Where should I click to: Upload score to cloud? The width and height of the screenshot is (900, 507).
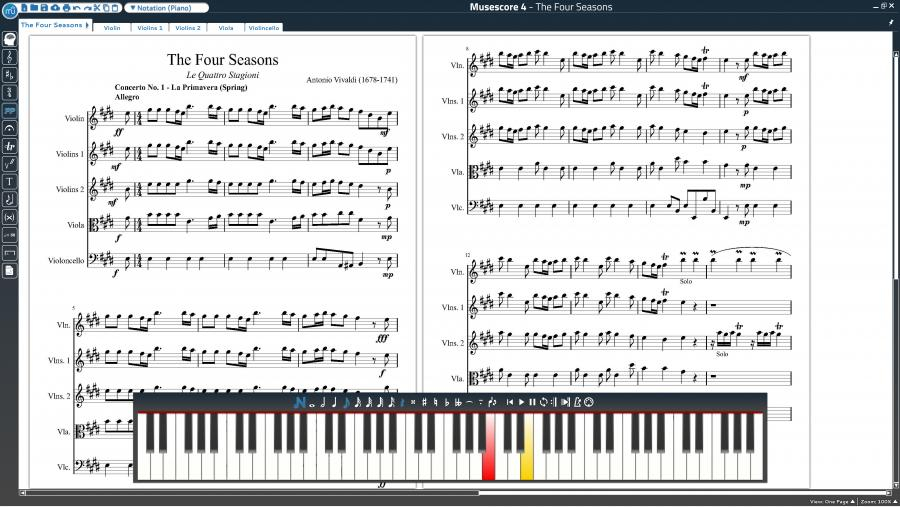55,7
